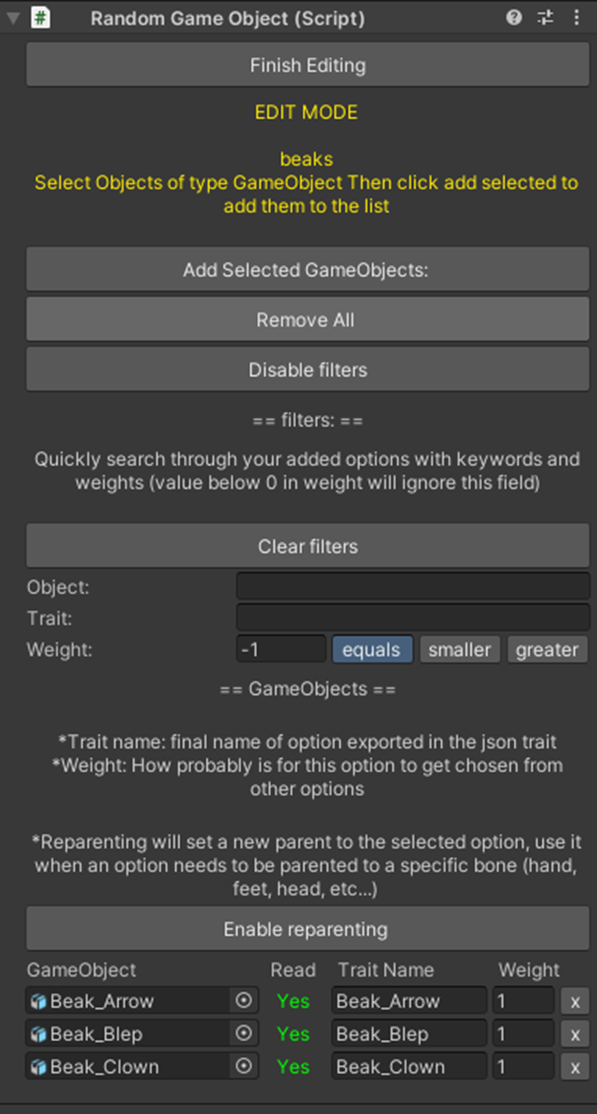597x1114 pixels.
Task: Click the Remove All button
Action: click(308, 320)
